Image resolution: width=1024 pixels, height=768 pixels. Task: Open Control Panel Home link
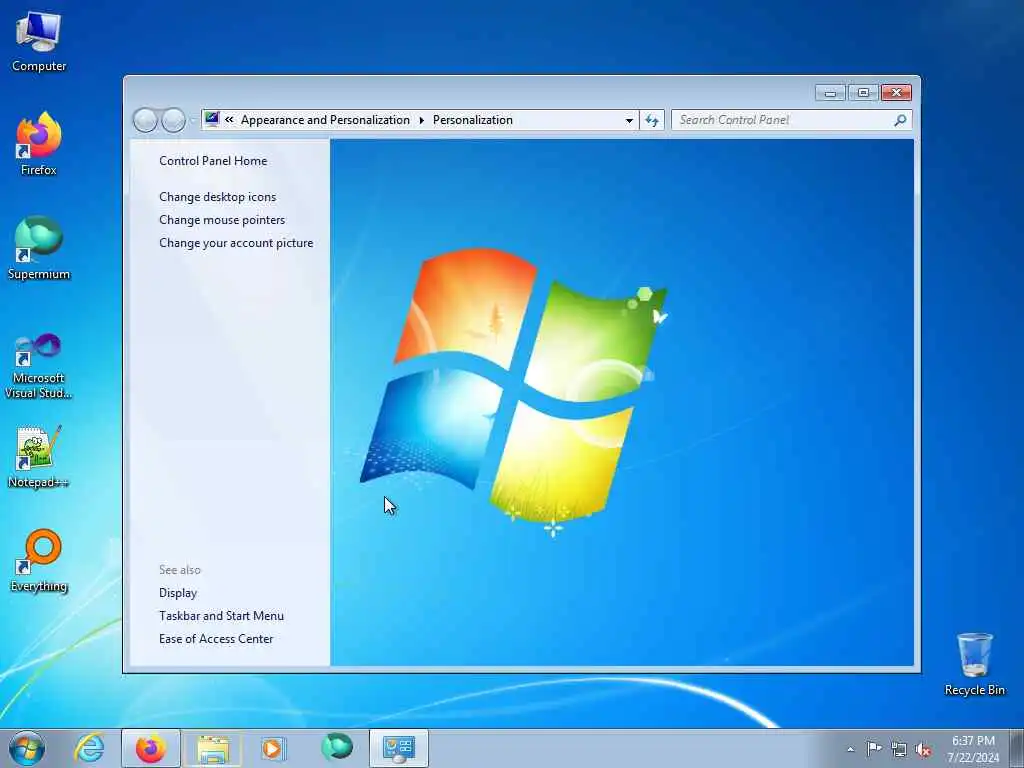click(213, 161)
